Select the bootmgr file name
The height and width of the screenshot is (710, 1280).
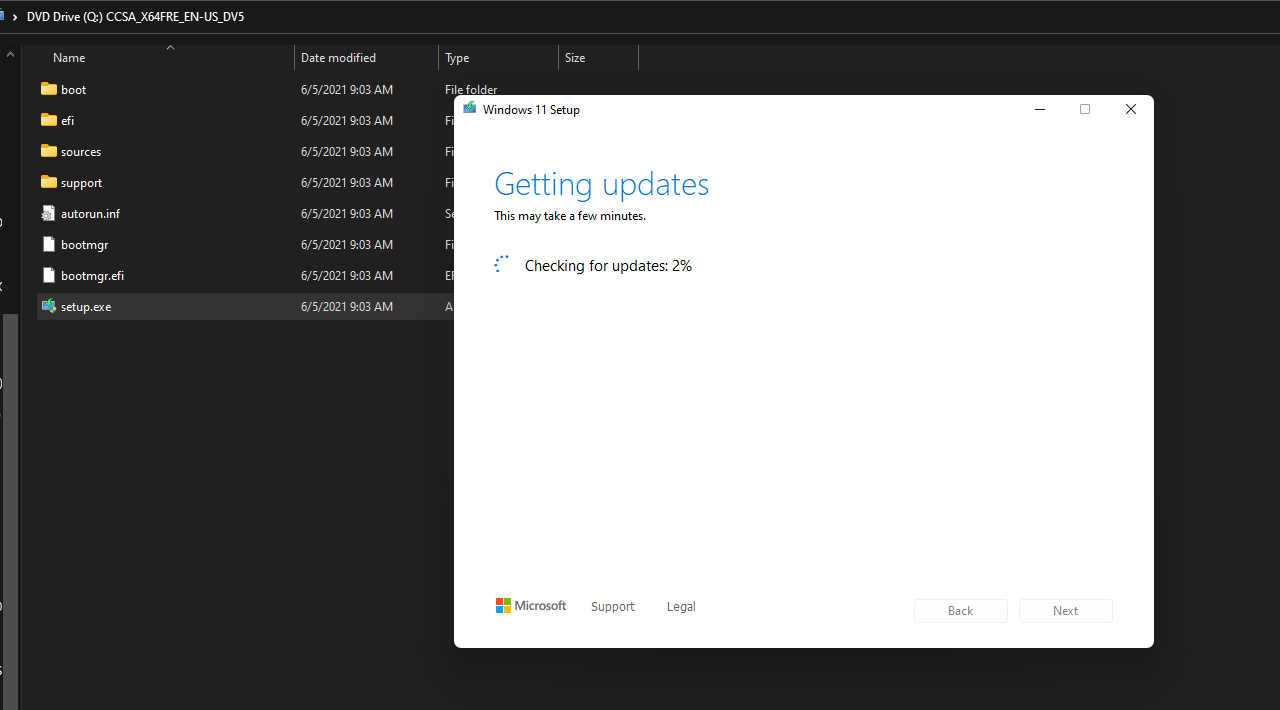pyautogui.click(x=84, y=245)
